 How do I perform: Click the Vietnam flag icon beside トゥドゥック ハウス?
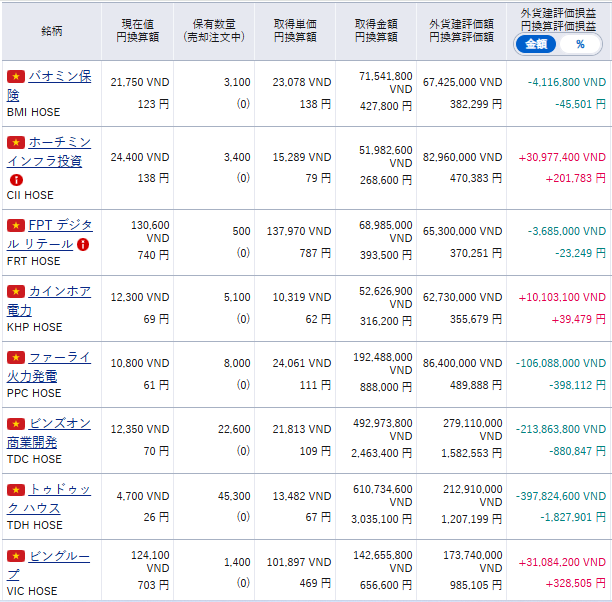pyautogui.click(x=15, y=489)
